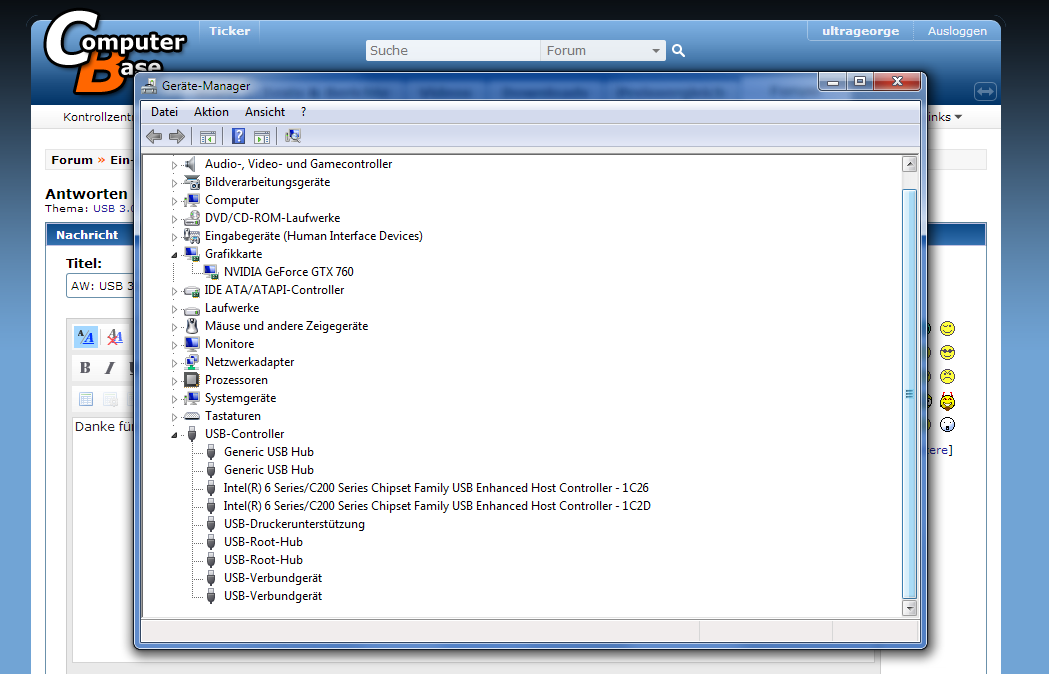Click the USB 3.0 Thema link
1049x674 pixels.
[113, 209]
